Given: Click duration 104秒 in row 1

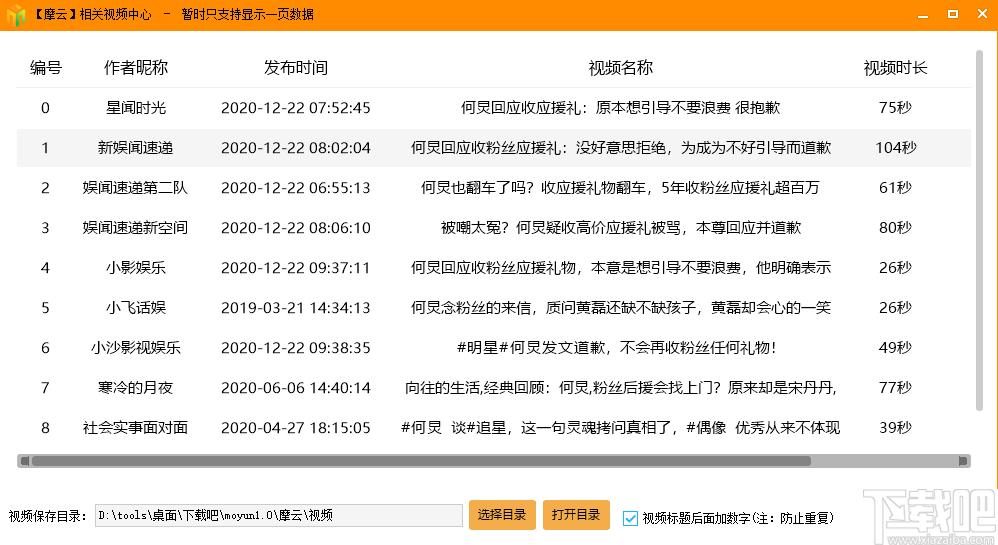Looking at the screenshot, I should 895,148.
